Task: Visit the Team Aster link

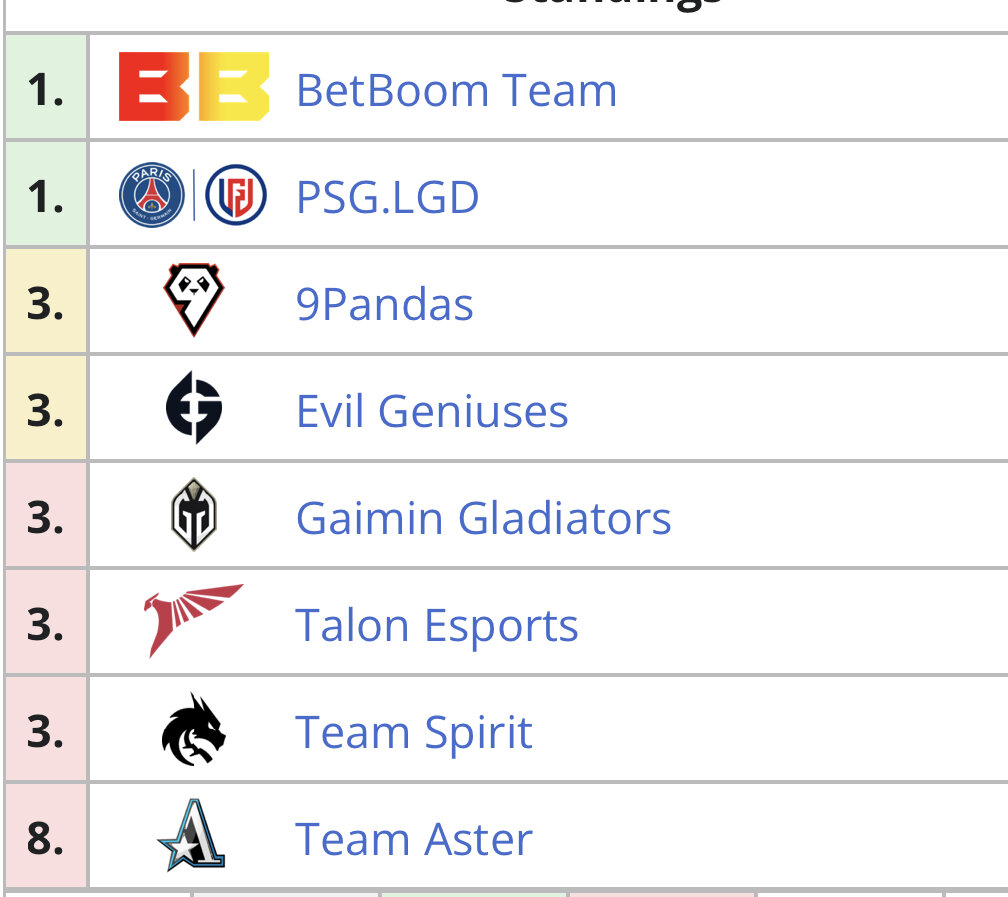Action: click(414, 839)
